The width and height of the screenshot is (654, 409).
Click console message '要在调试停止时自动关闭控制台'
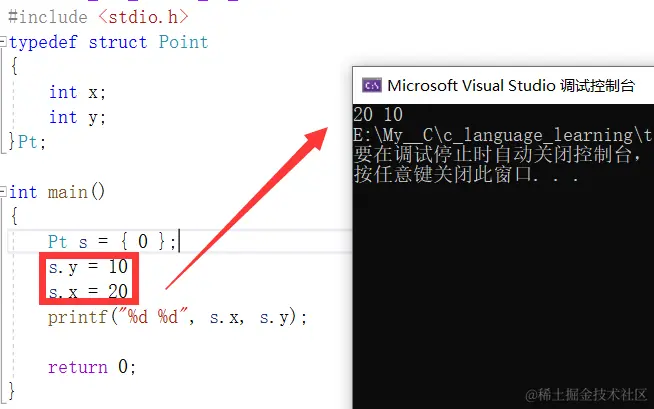[496, 154]
